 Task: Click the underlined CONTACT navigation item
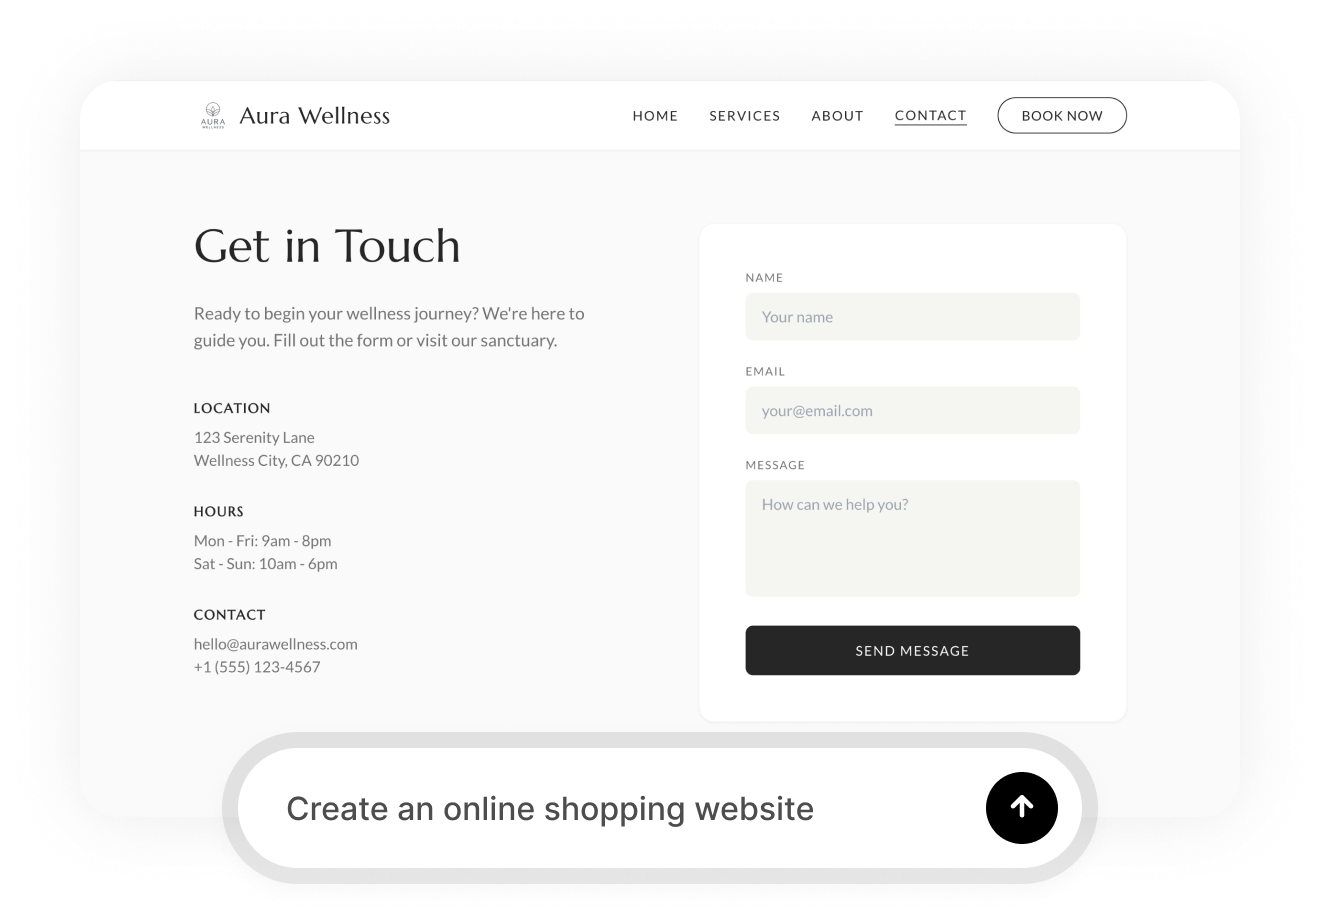930,115
